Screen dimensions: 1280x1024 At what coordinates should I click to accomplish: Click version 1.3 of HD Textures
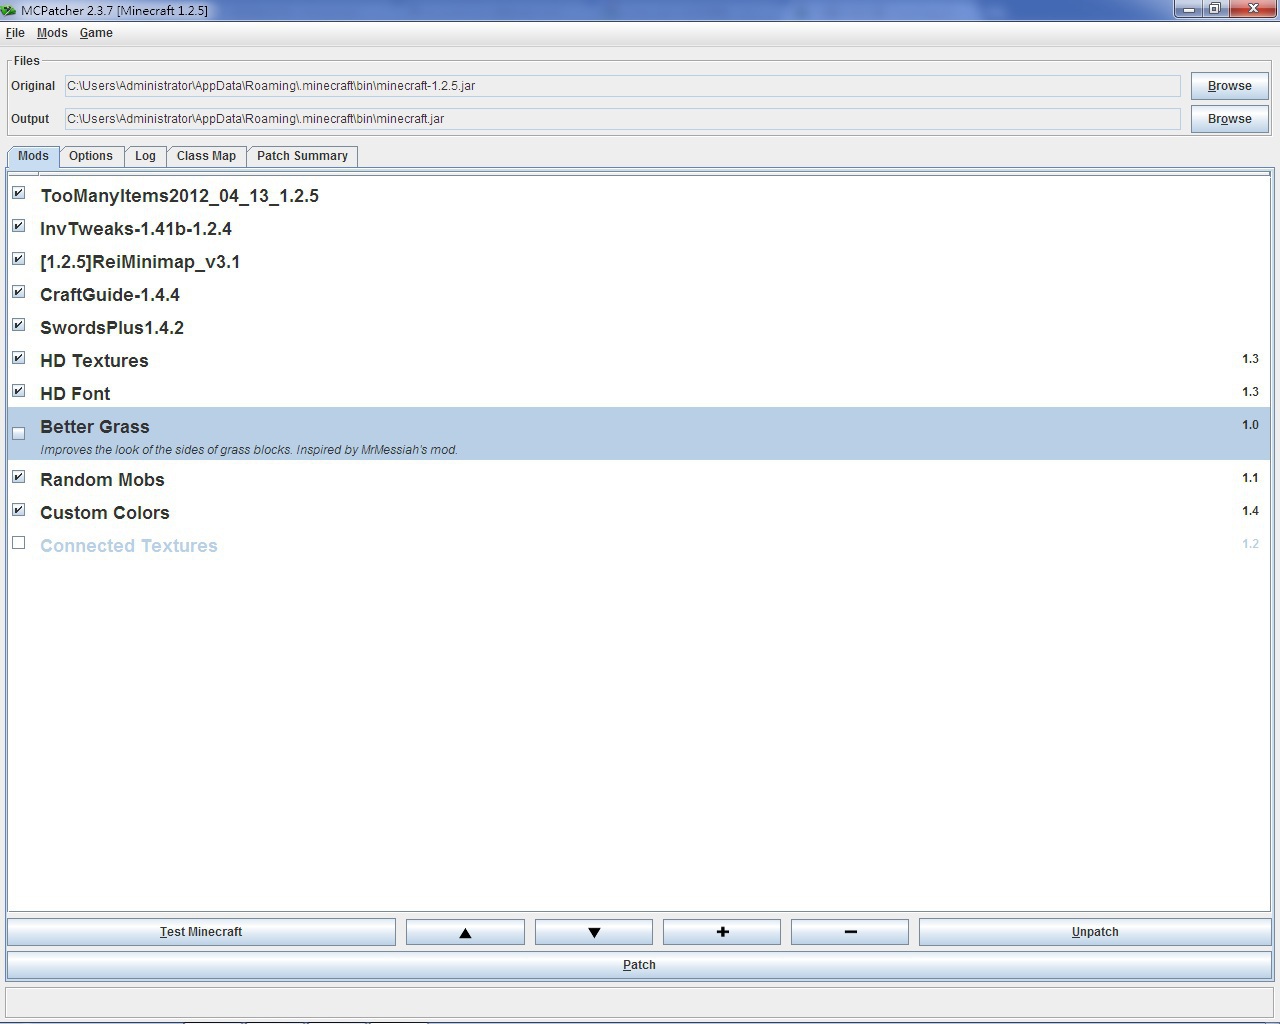(1250, 359)
